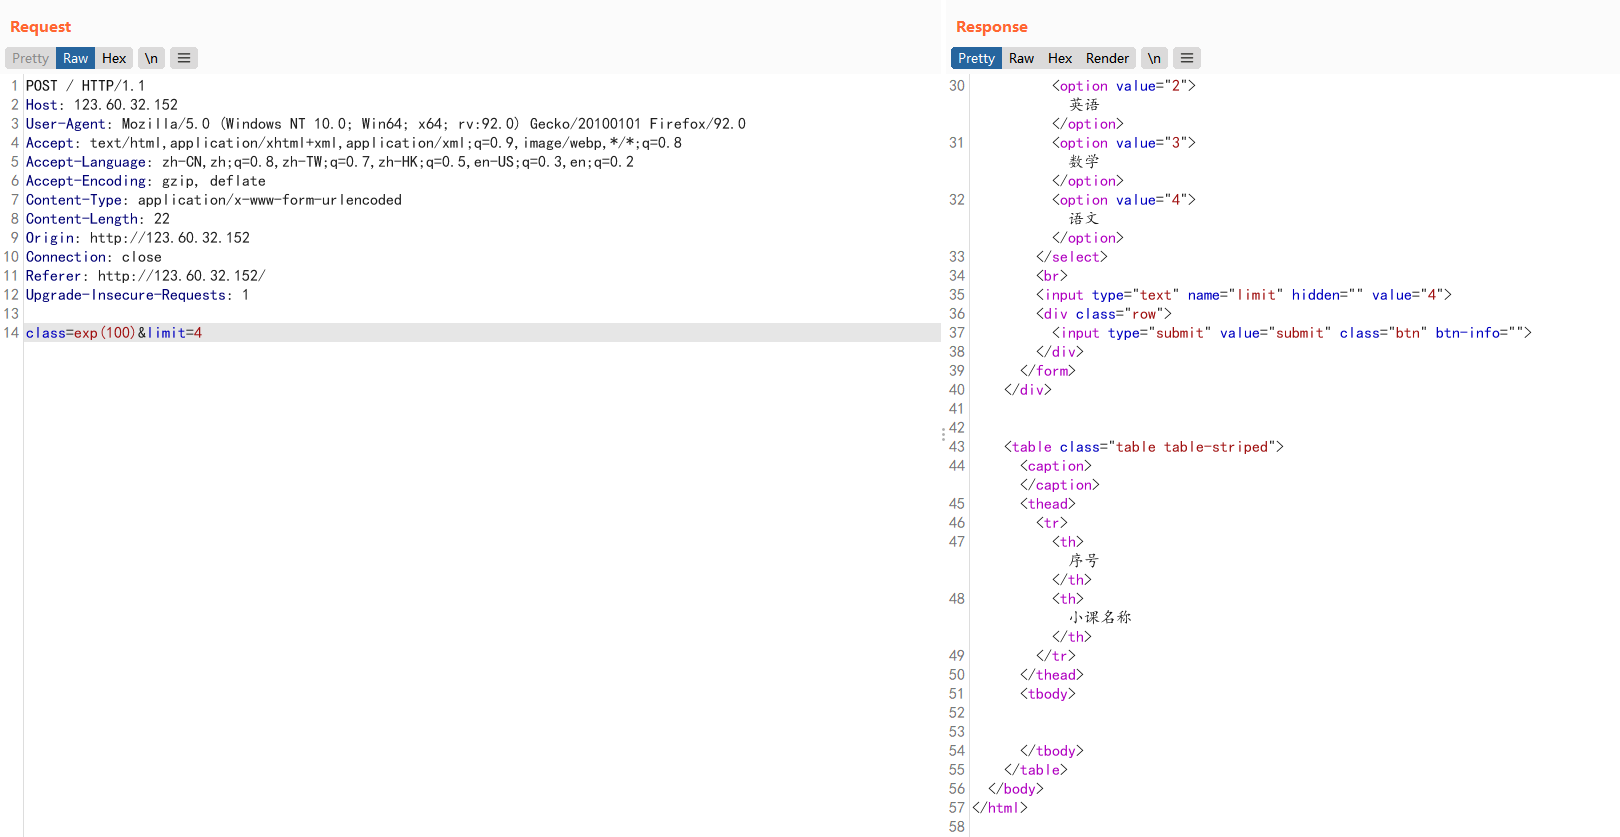Click the div class="row" line
1620x837 pixels.
[1104, 314]
